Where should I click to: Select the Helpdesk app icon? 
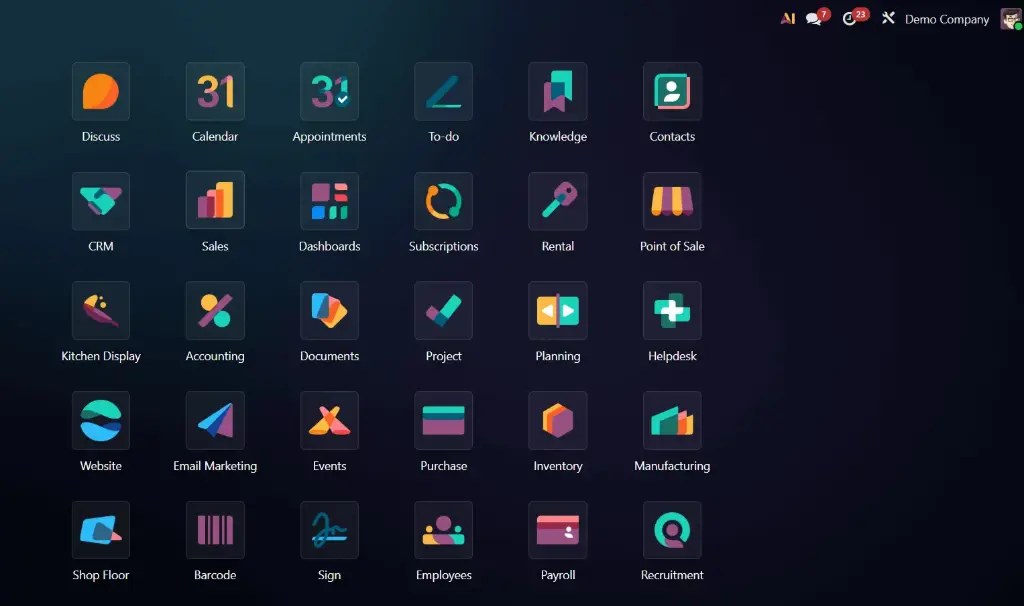tap(672, 311)
